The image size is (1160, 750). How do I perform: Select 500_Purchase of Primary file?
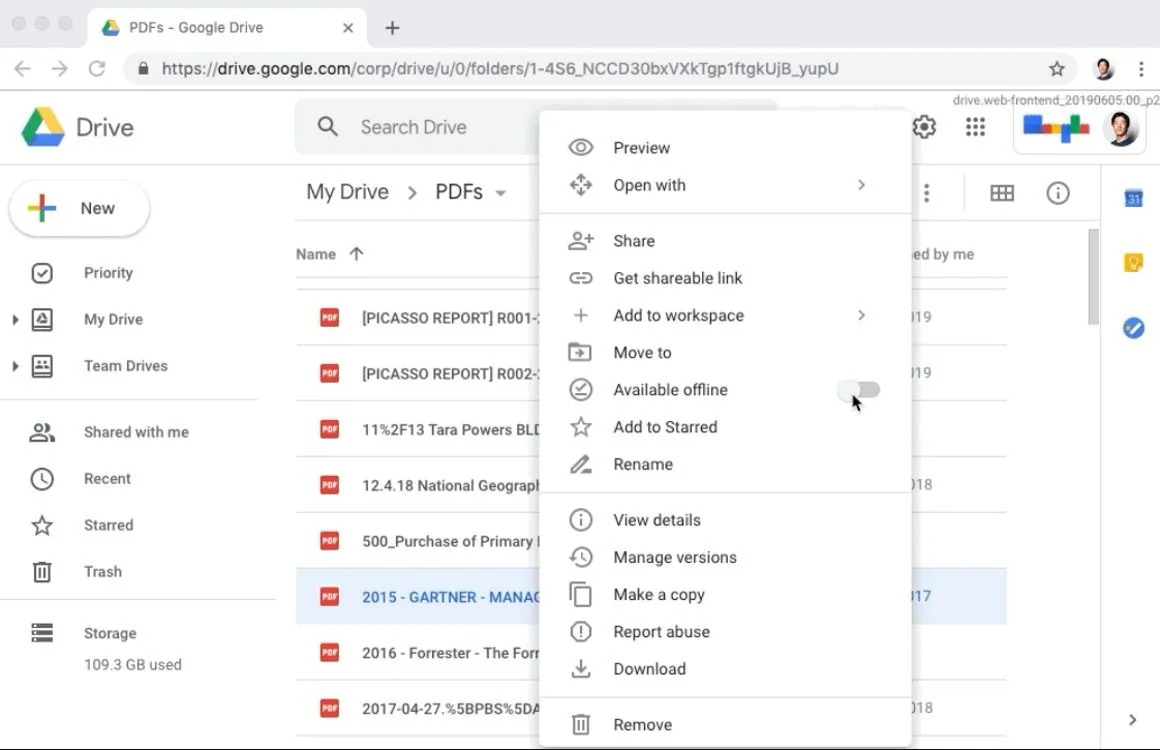450,541
